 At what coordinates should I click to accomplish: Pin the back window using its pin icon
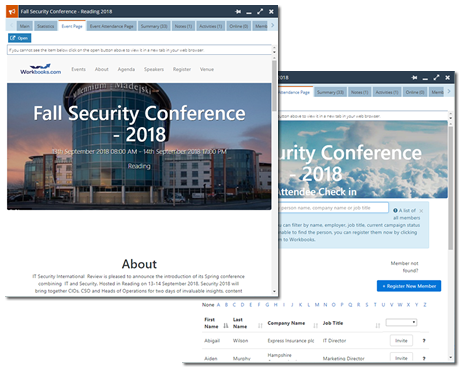(x=414, y=78)
